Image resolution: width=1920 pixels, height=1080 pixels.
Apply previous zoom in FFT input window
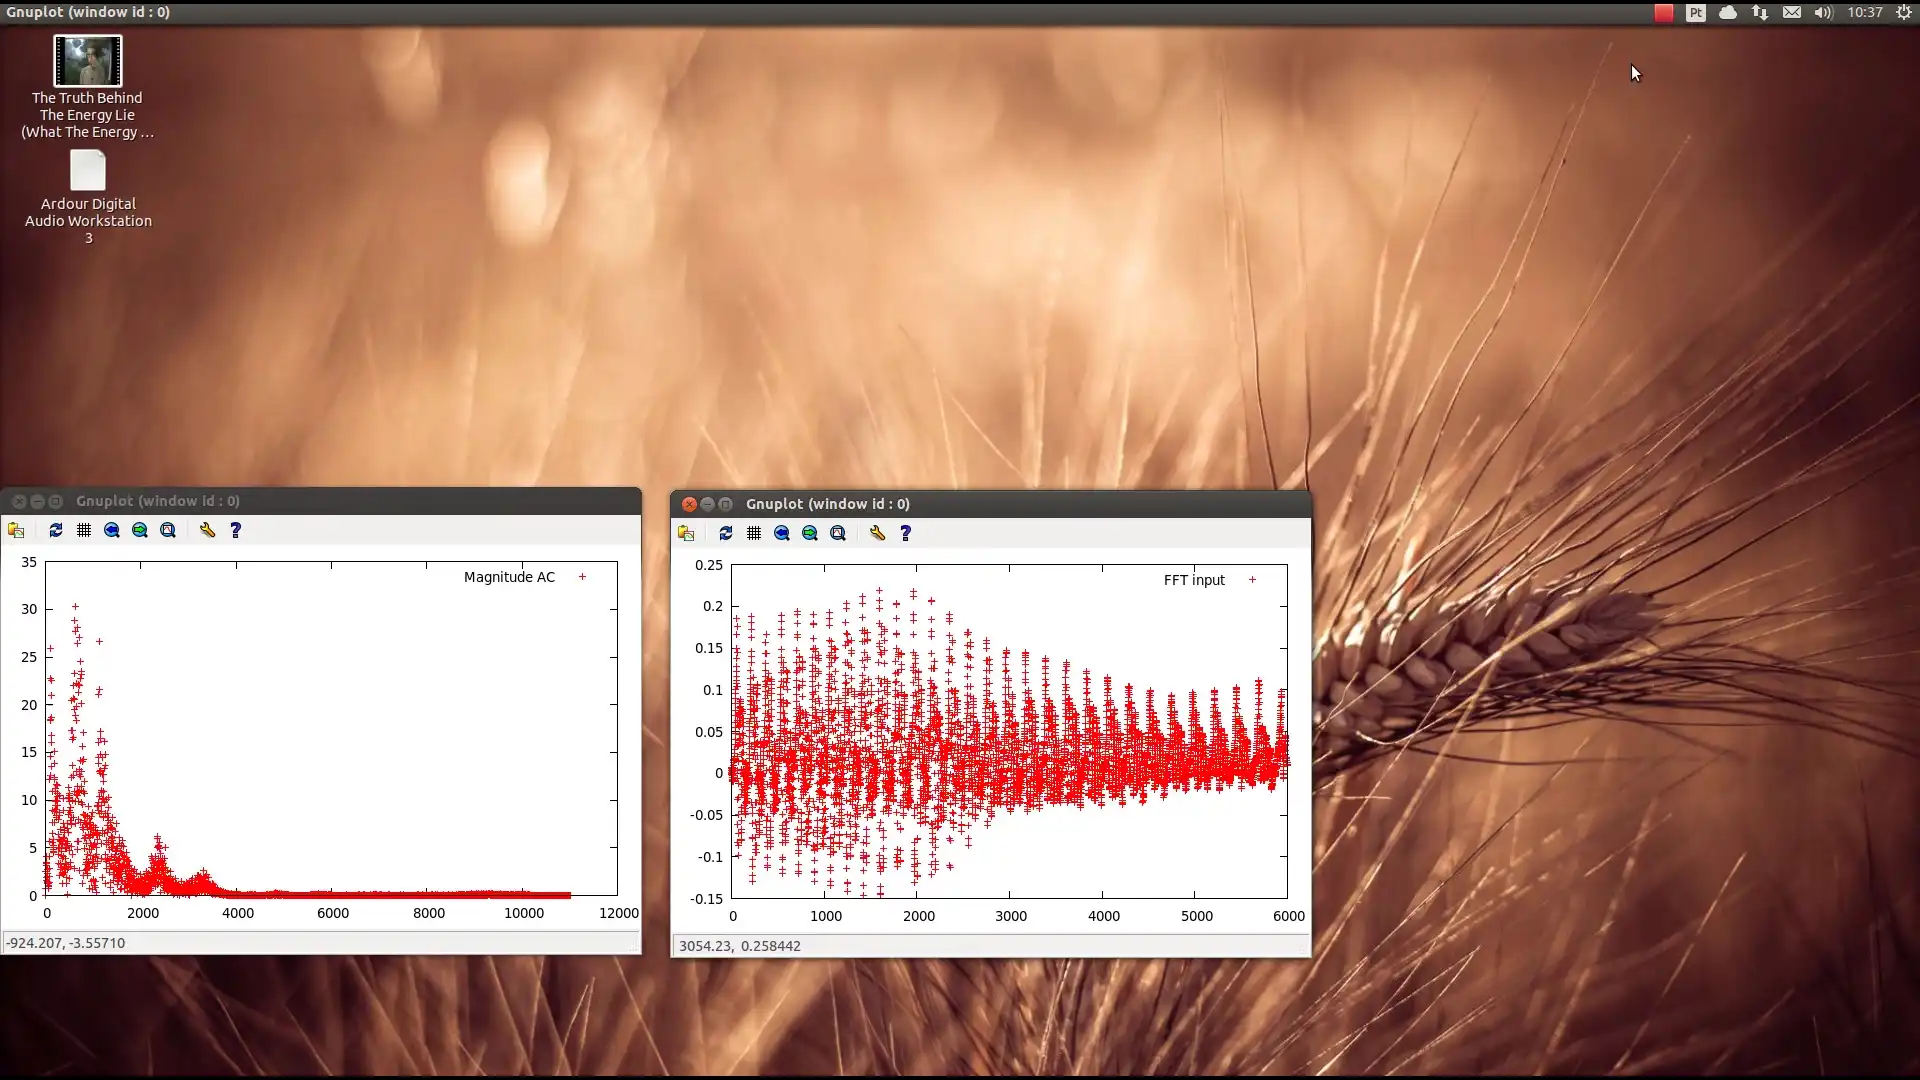coord(782,533)
